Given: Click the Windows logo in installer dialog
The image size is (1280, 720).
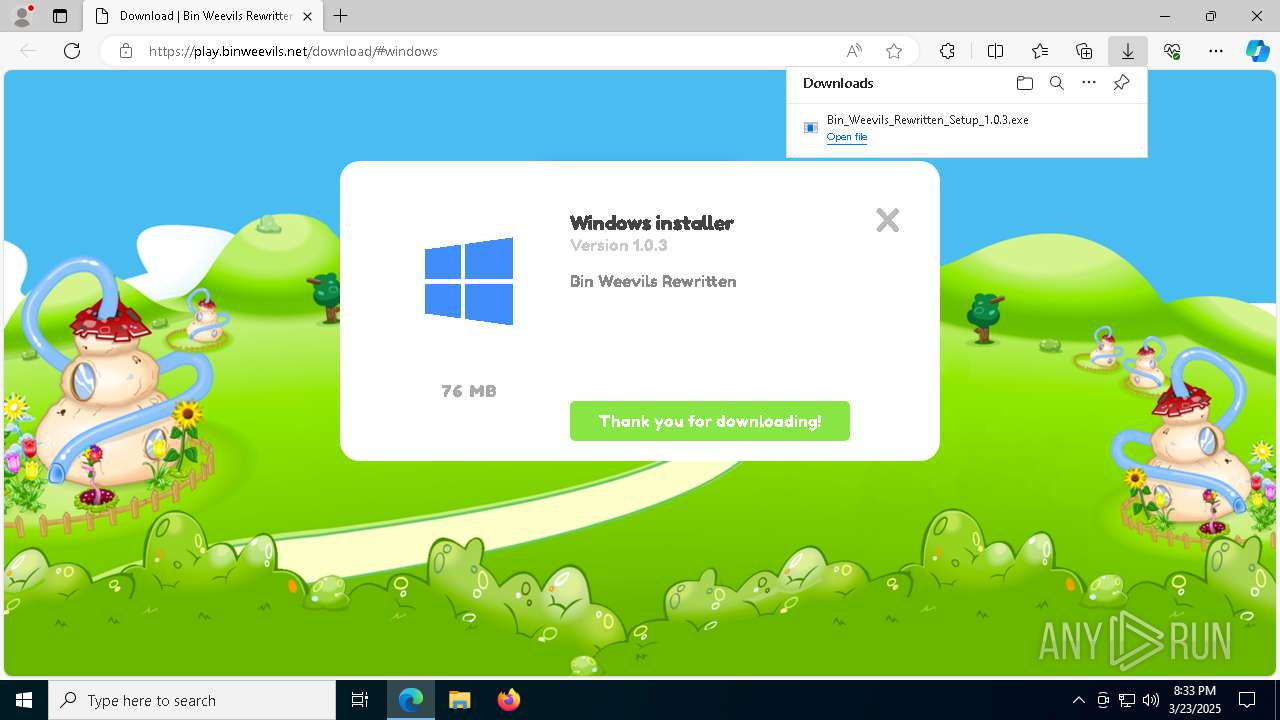Looking at the screenshot, I should [x=469, y=281].
